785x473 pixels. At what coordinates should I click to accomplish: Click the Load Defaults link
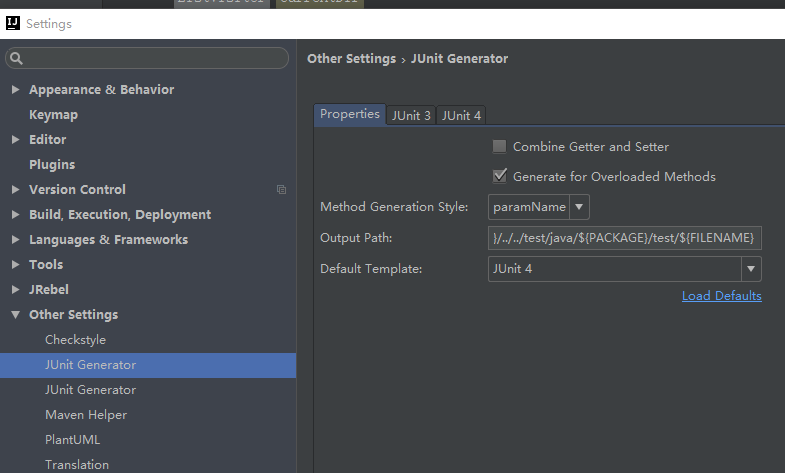721,296
